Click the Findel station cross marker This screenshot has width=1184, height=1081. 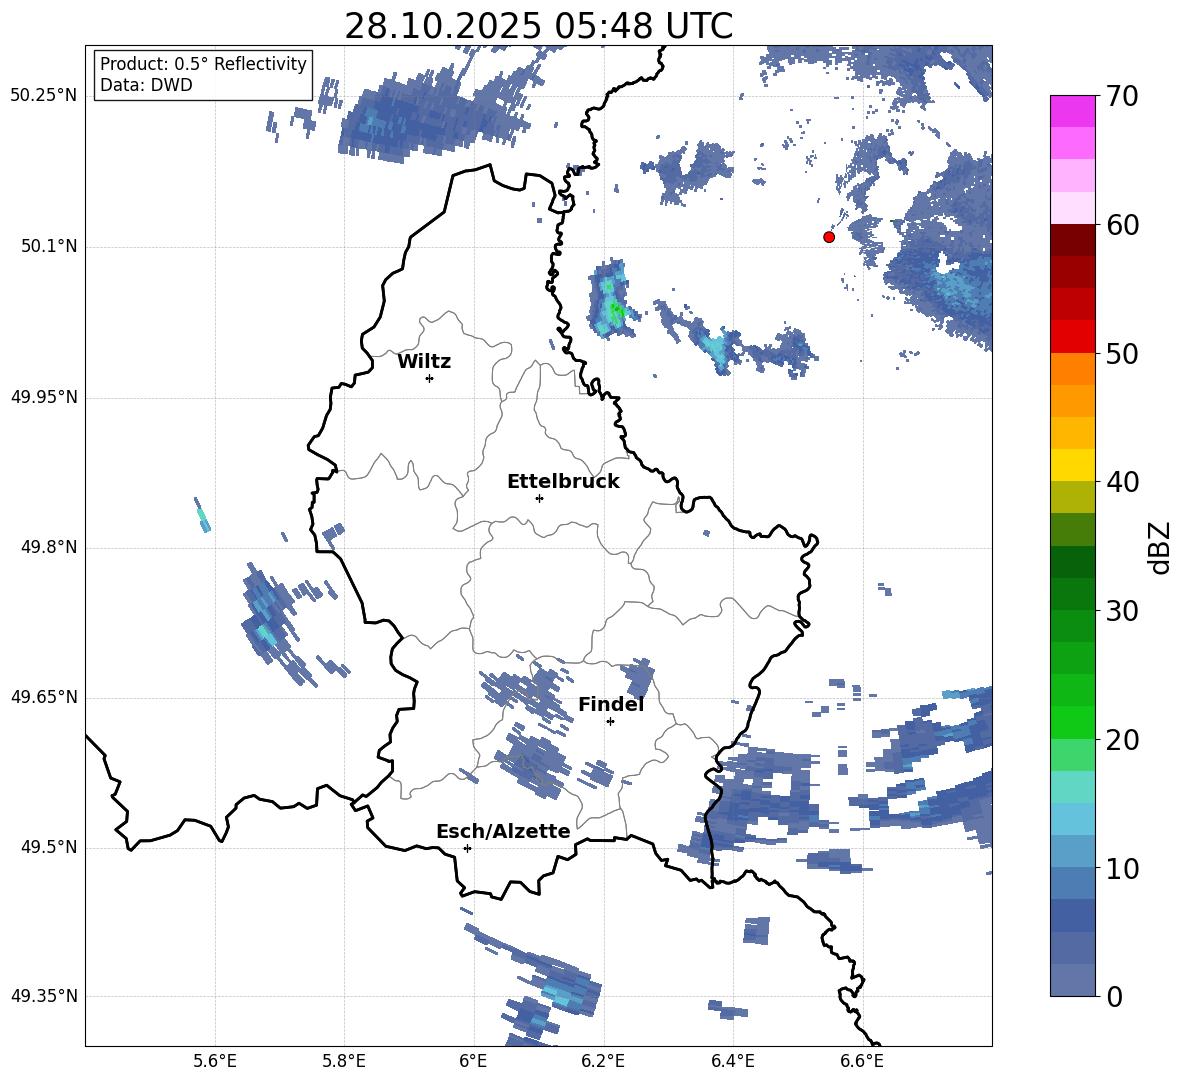(x=610, y=722)
